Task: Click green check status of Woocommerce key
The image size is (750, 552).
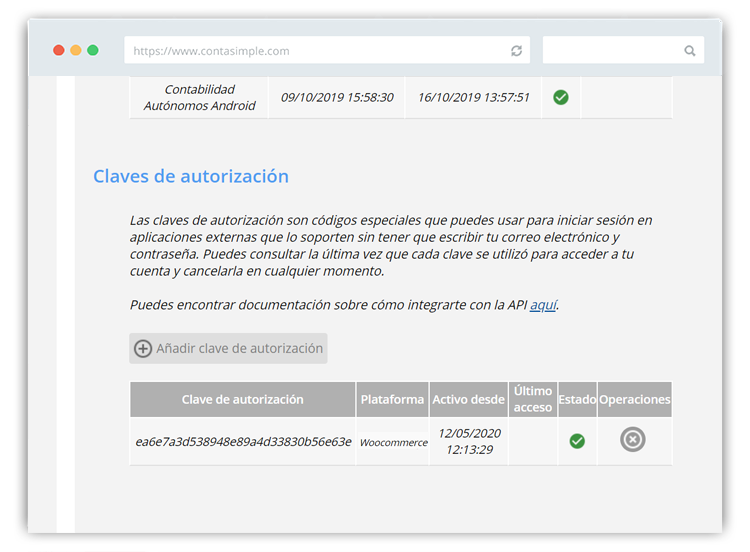Action: click(x=577, y=441)
